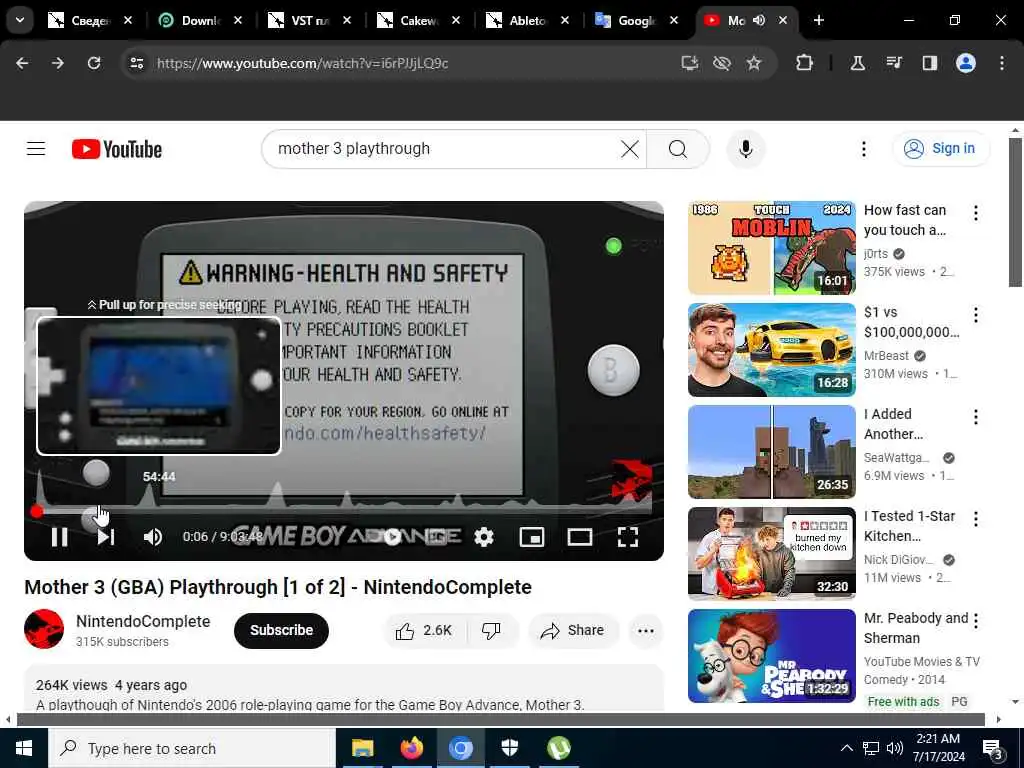Run search with magnifier button
Viewport: 1024px width, 768px height.
tap(678, 149)
